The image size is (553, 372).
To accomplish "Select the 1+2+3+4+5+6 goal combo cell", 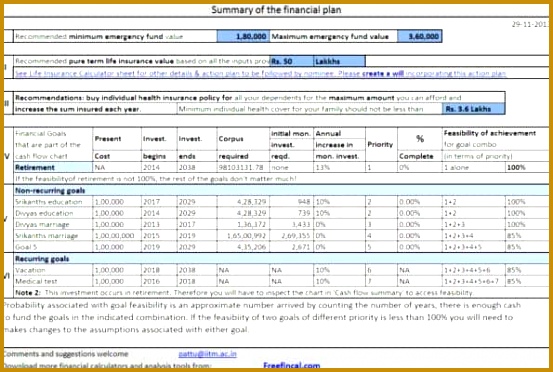I will point(473,270).
